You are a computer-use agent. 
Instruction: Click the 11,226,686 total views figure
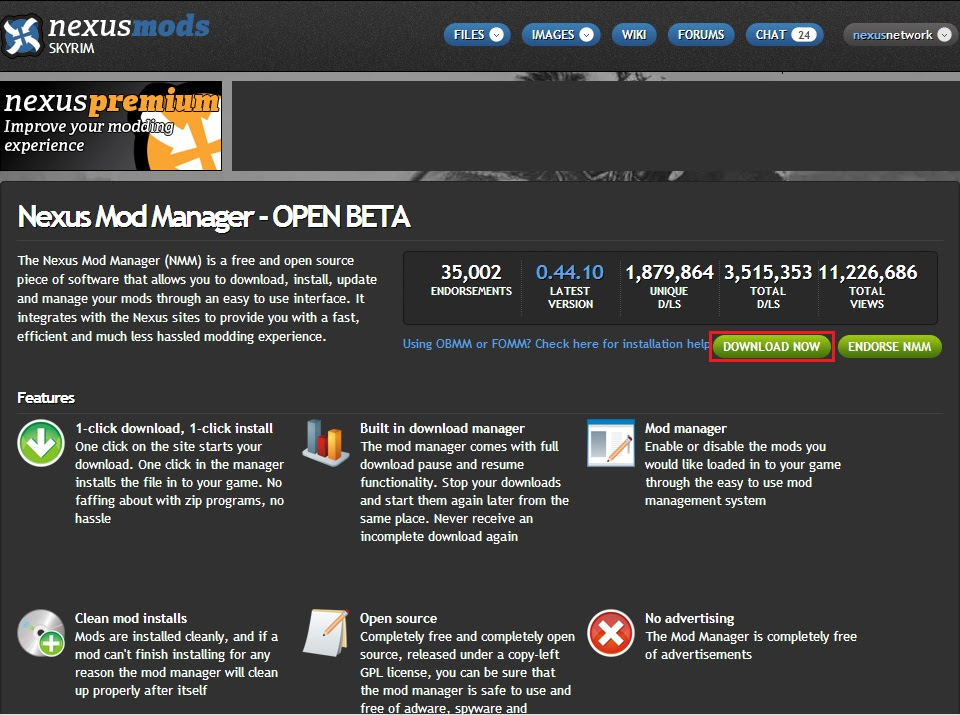[868, 272]
